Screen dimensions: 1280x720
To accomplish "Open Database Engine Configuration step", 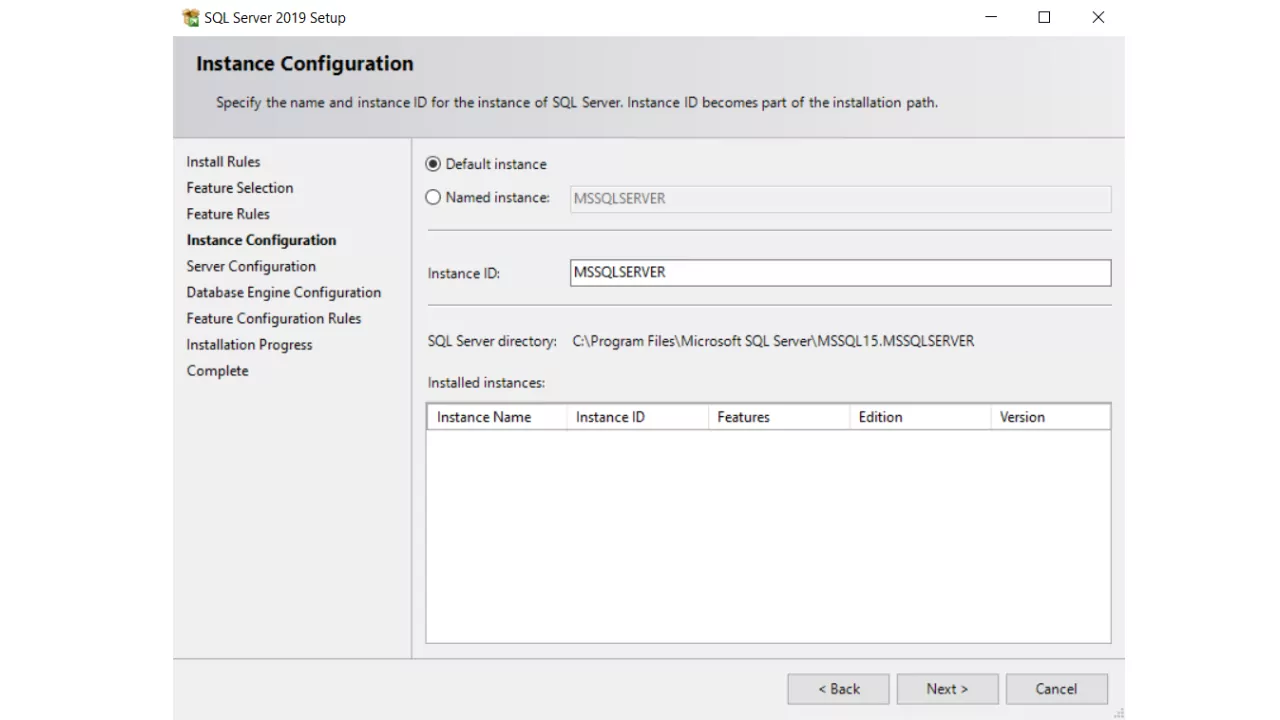I will 284,292.
